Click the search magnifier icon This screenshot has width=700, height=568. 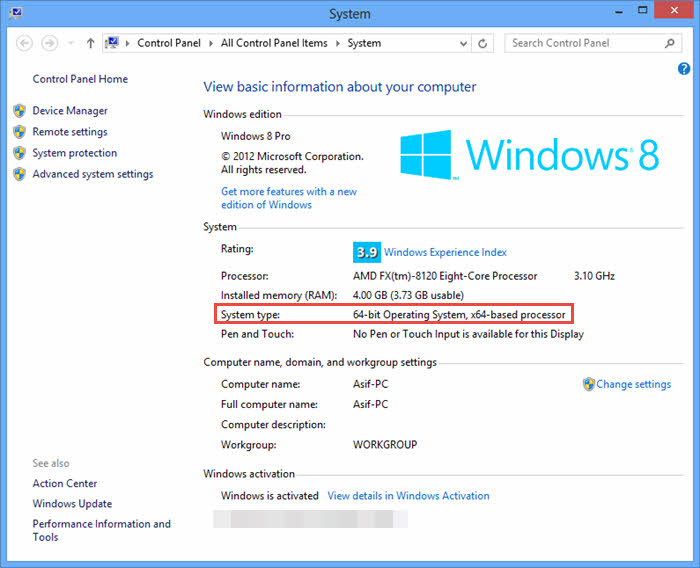669,43
